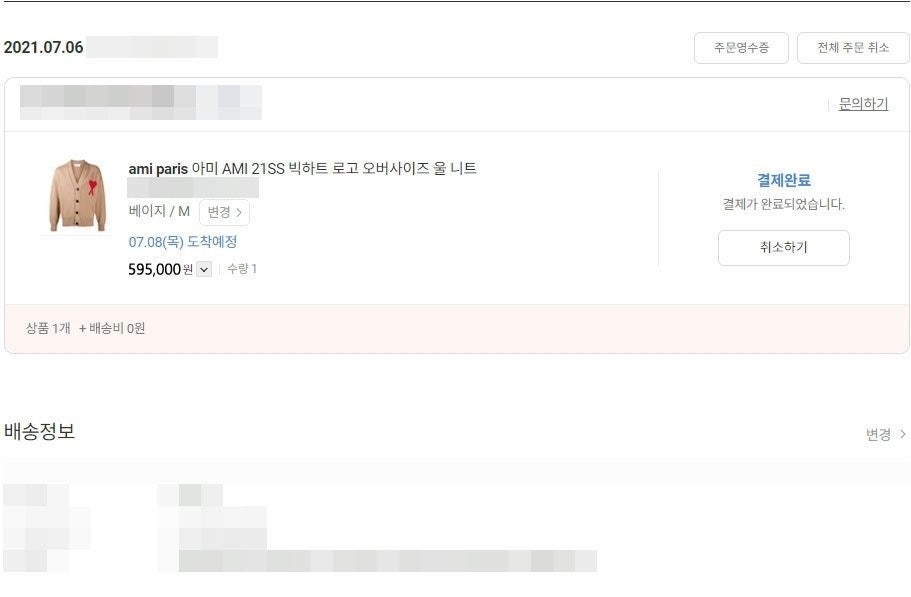911x597 pixels.
Task: Open the beige cardigan product thumbnail
Action: tap(77, 196)
